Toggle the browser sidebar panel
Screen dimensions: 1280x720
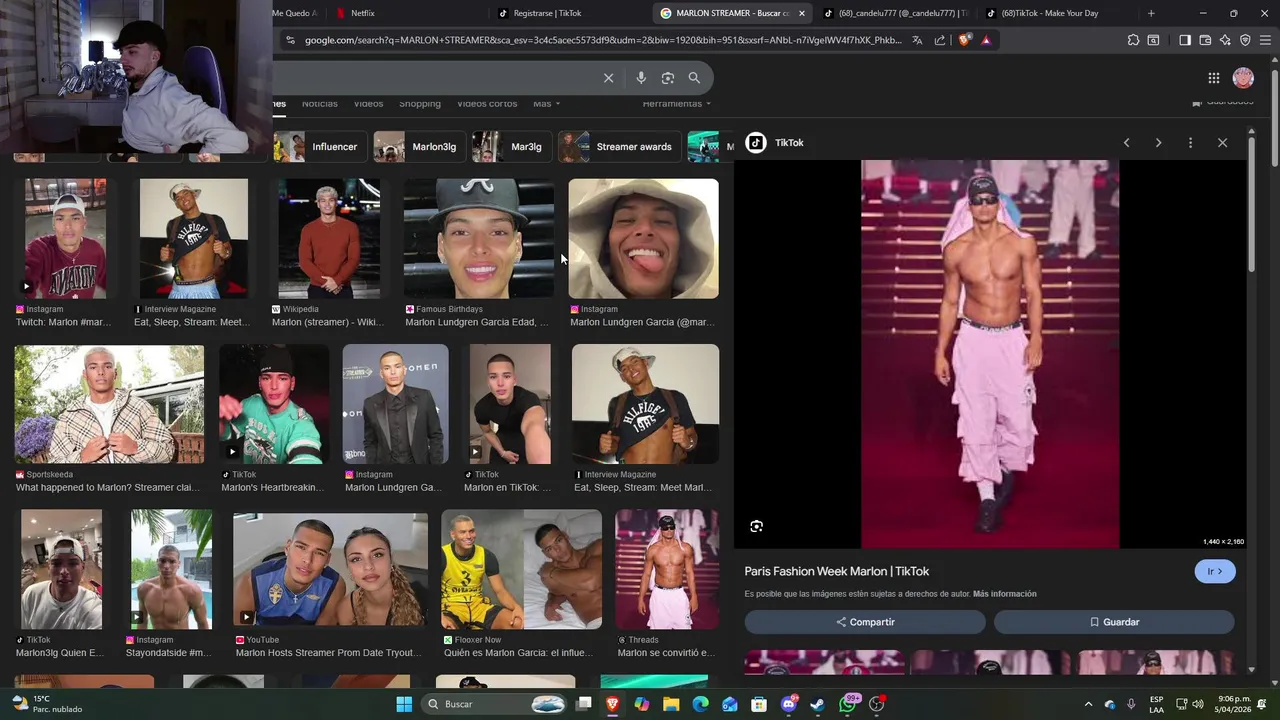coord(1185,40)
